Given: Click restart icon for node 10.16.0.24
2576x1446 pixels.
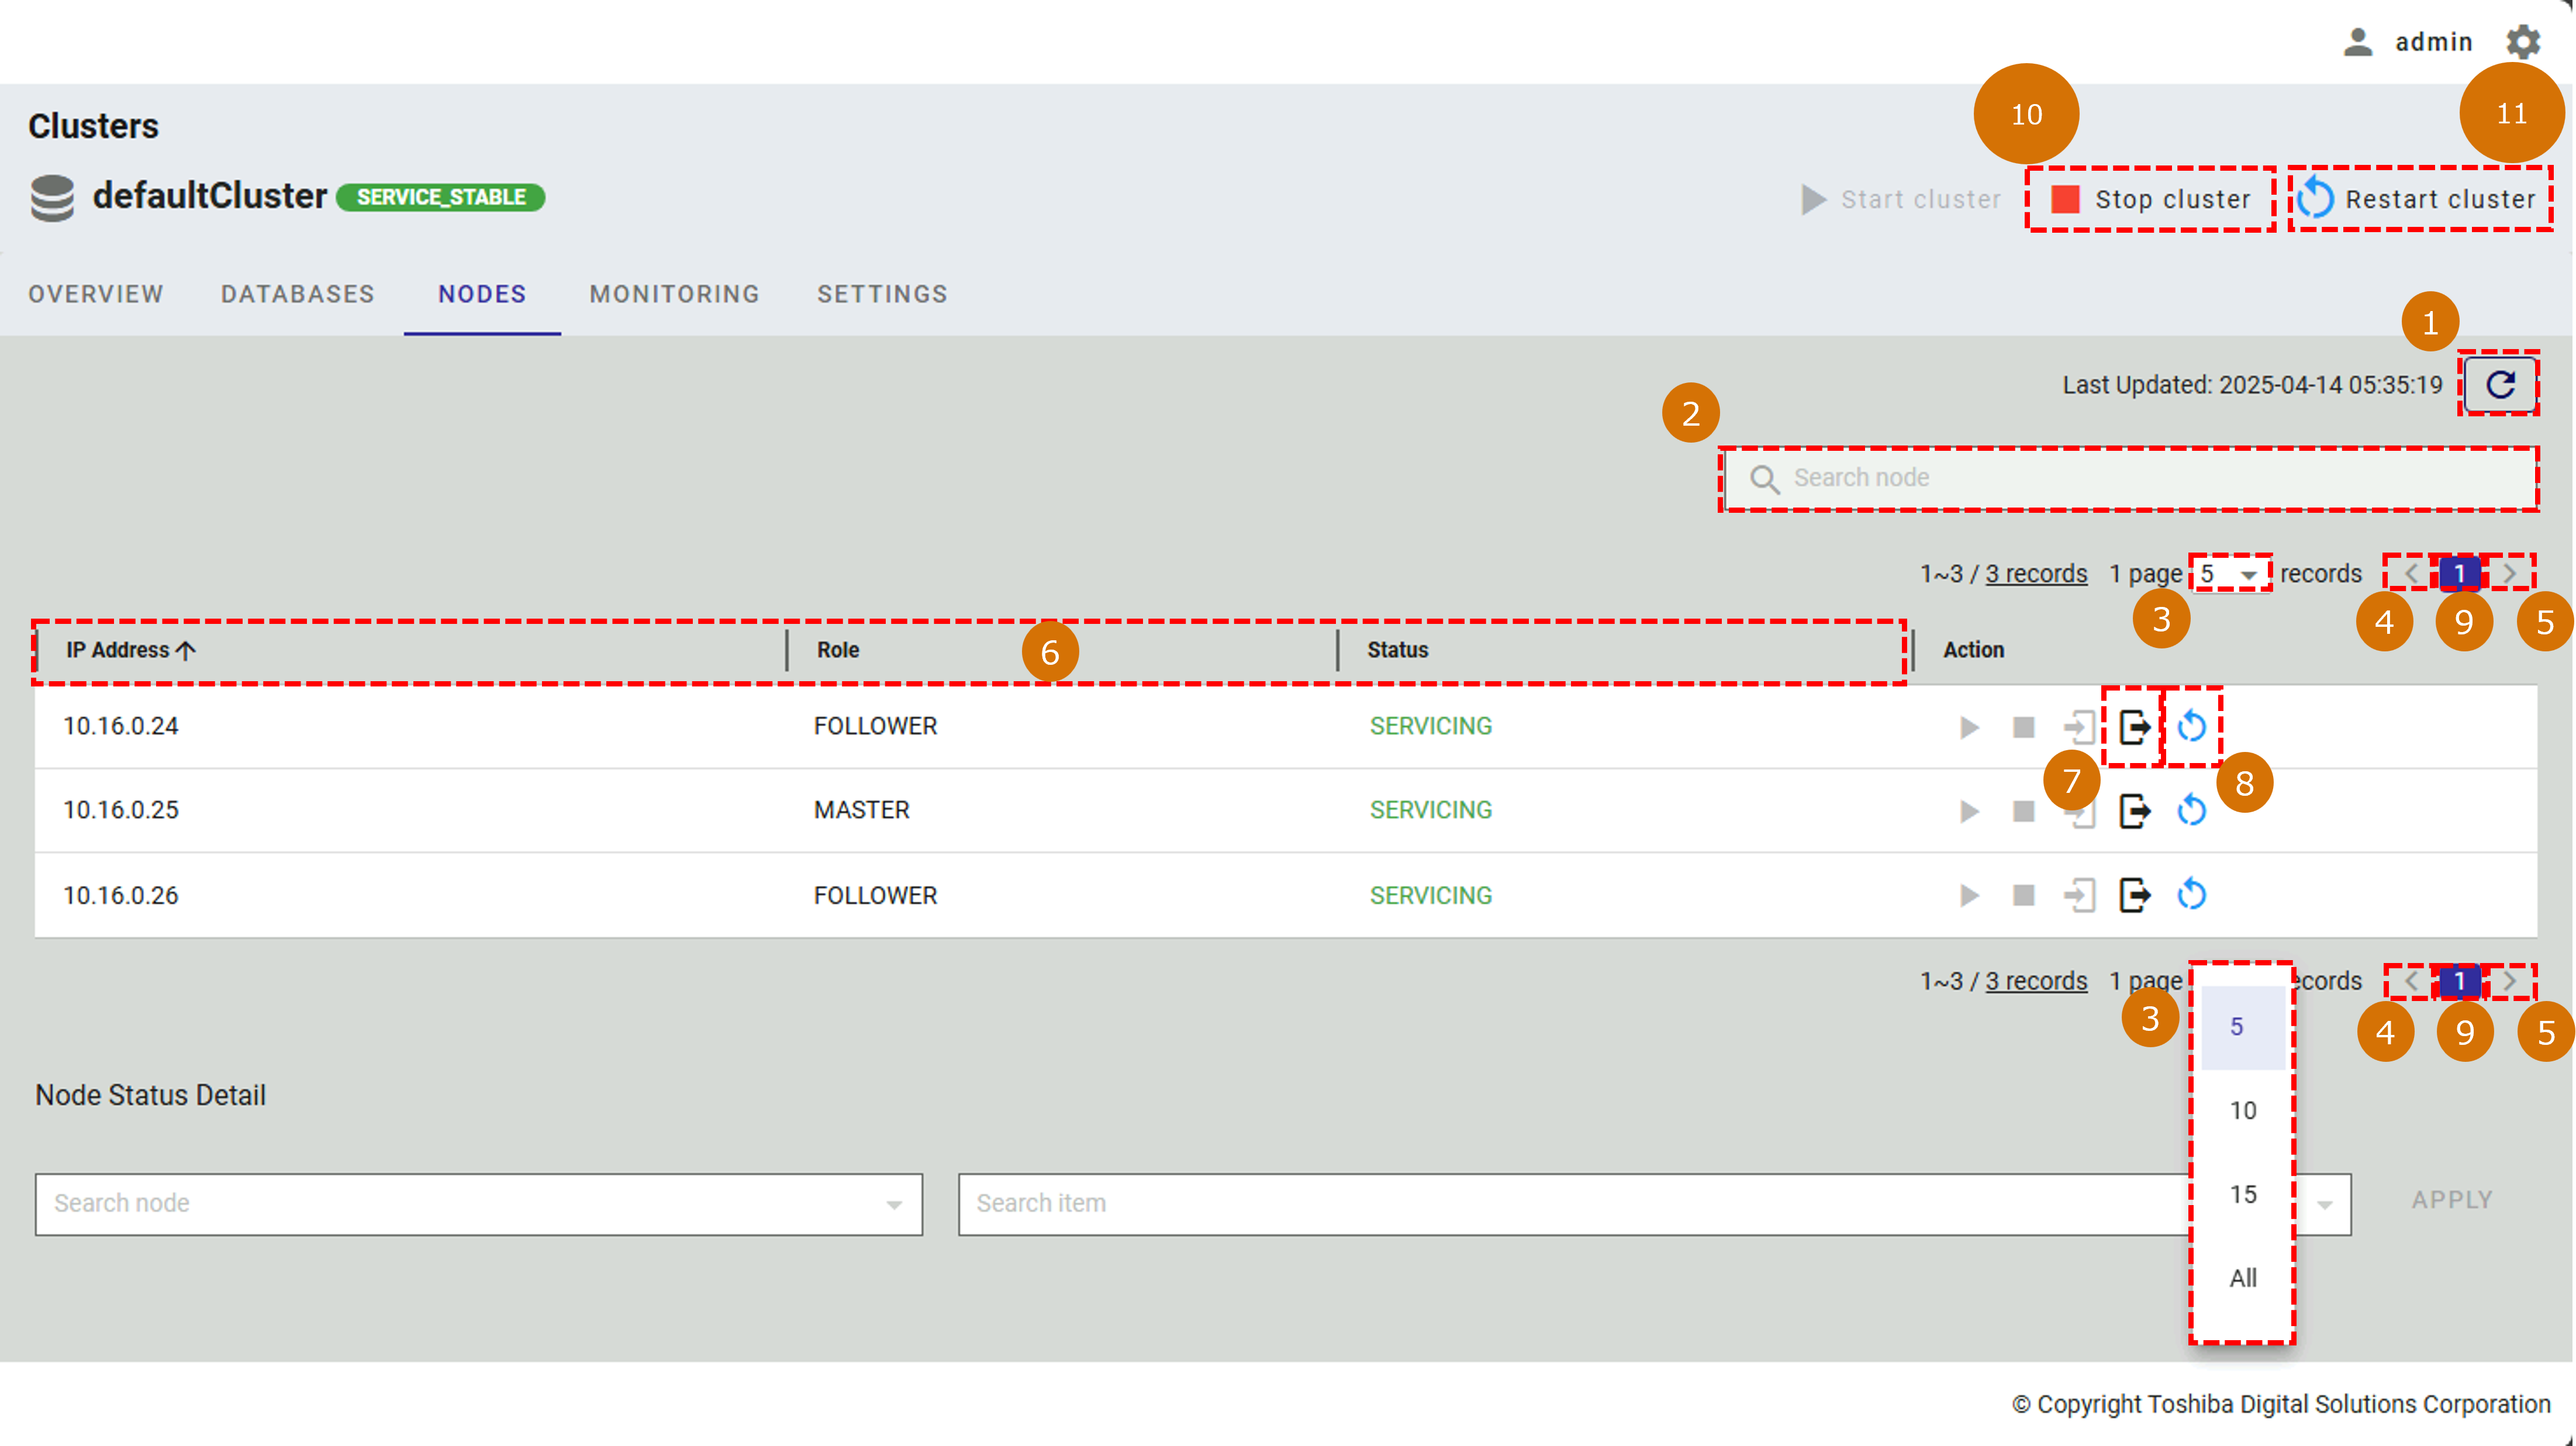Looking at the screenshot, I should 2191,727.
